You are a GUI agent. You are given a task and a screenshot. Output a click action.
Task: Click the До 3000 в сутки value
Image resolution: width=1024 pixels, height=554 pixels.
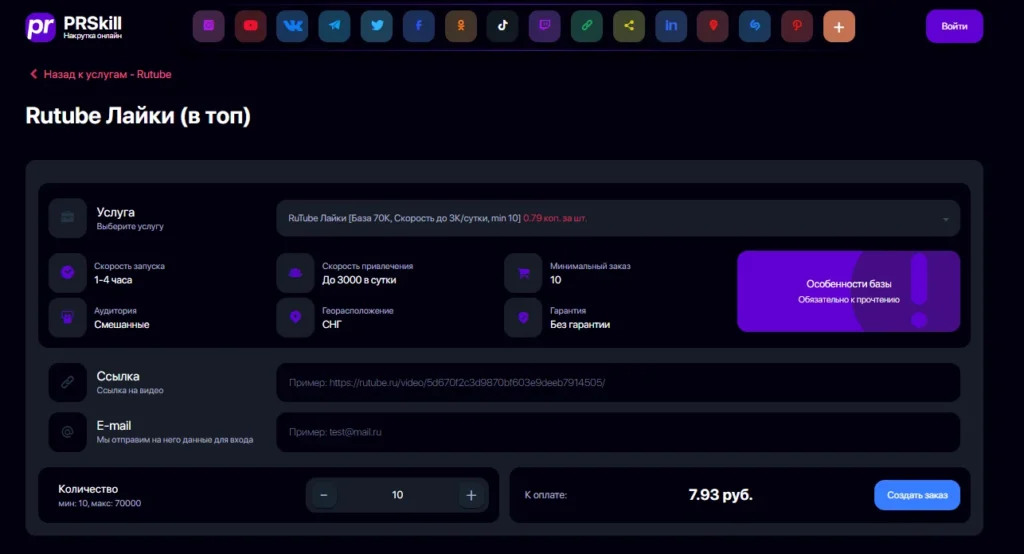click(x=359, y=280)
